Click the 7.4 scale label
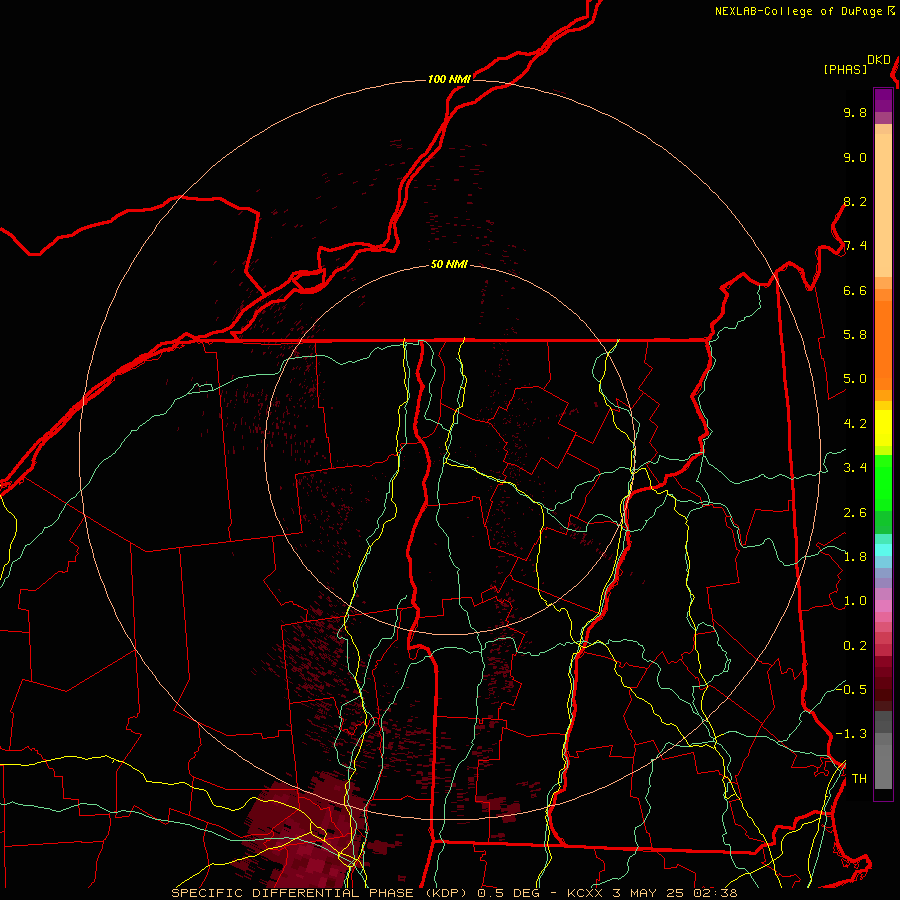This screenshot has width=900, height=900. pos(855,246)
